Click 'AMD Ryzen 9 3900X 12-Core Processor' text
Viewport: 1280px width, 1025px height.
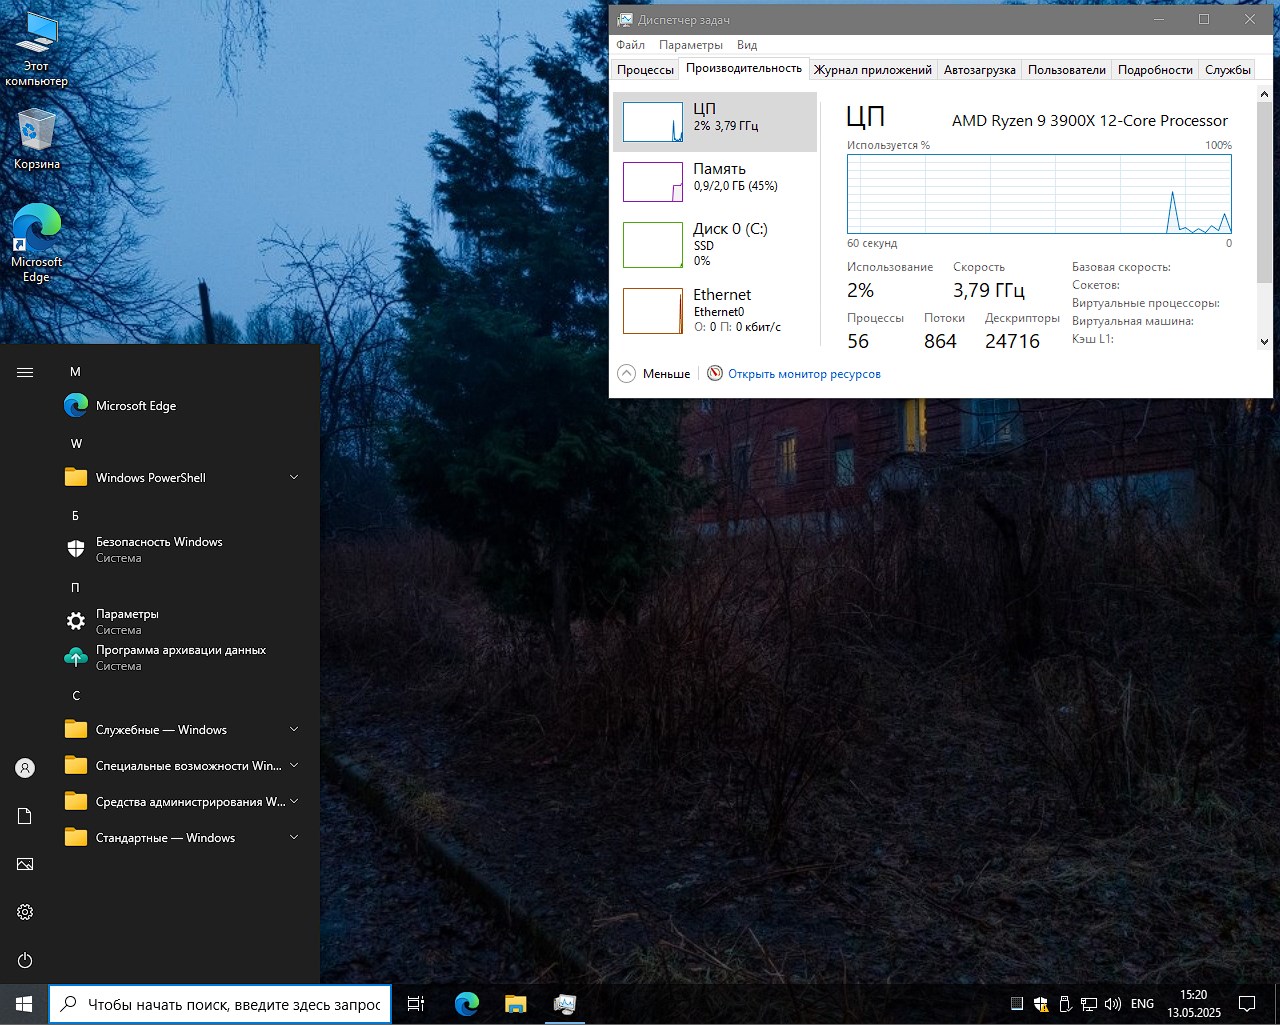(x=1090, y=121)
